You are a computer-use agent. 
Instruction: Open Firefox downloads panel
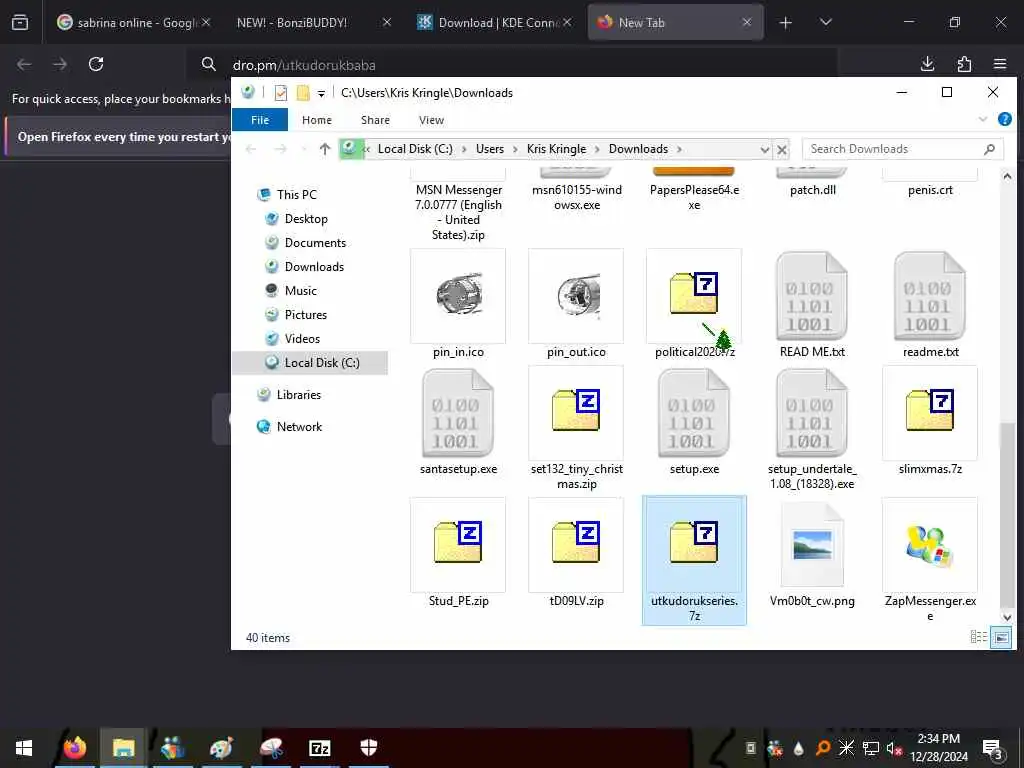(x=927, y=64)
